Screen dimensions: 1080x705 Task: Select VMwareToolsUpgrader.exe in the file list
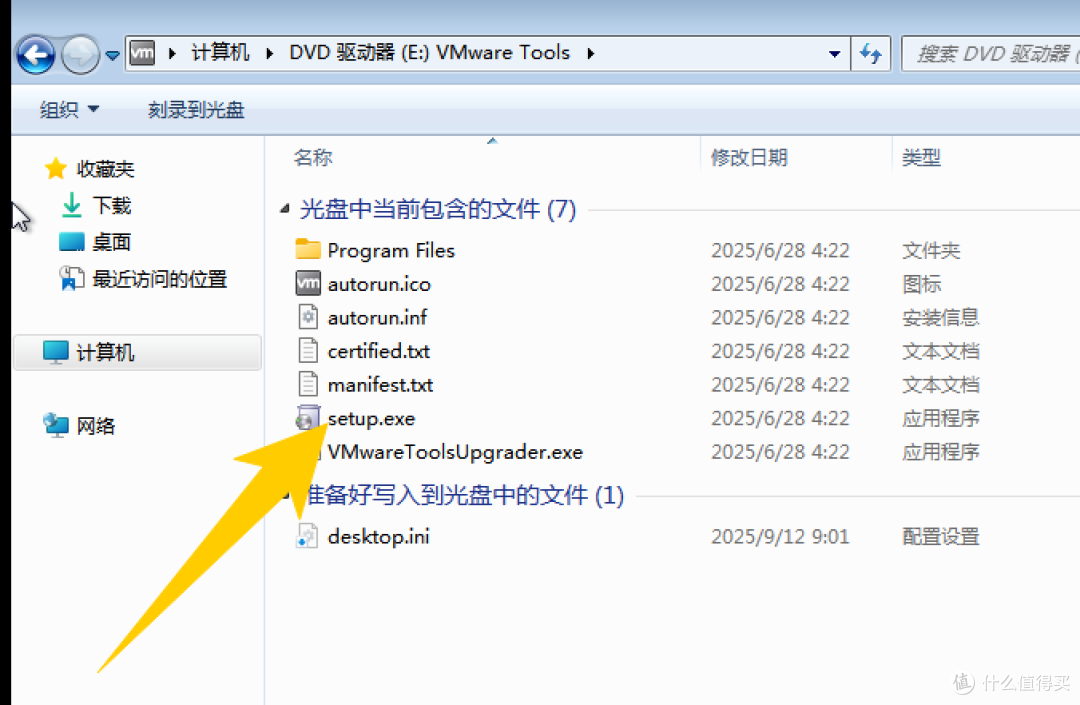(x=455, y=452)
